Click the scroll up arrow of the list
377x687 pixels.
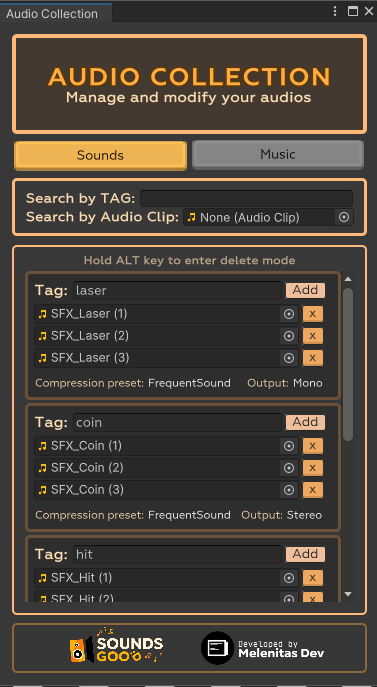(x=348, y=279)
